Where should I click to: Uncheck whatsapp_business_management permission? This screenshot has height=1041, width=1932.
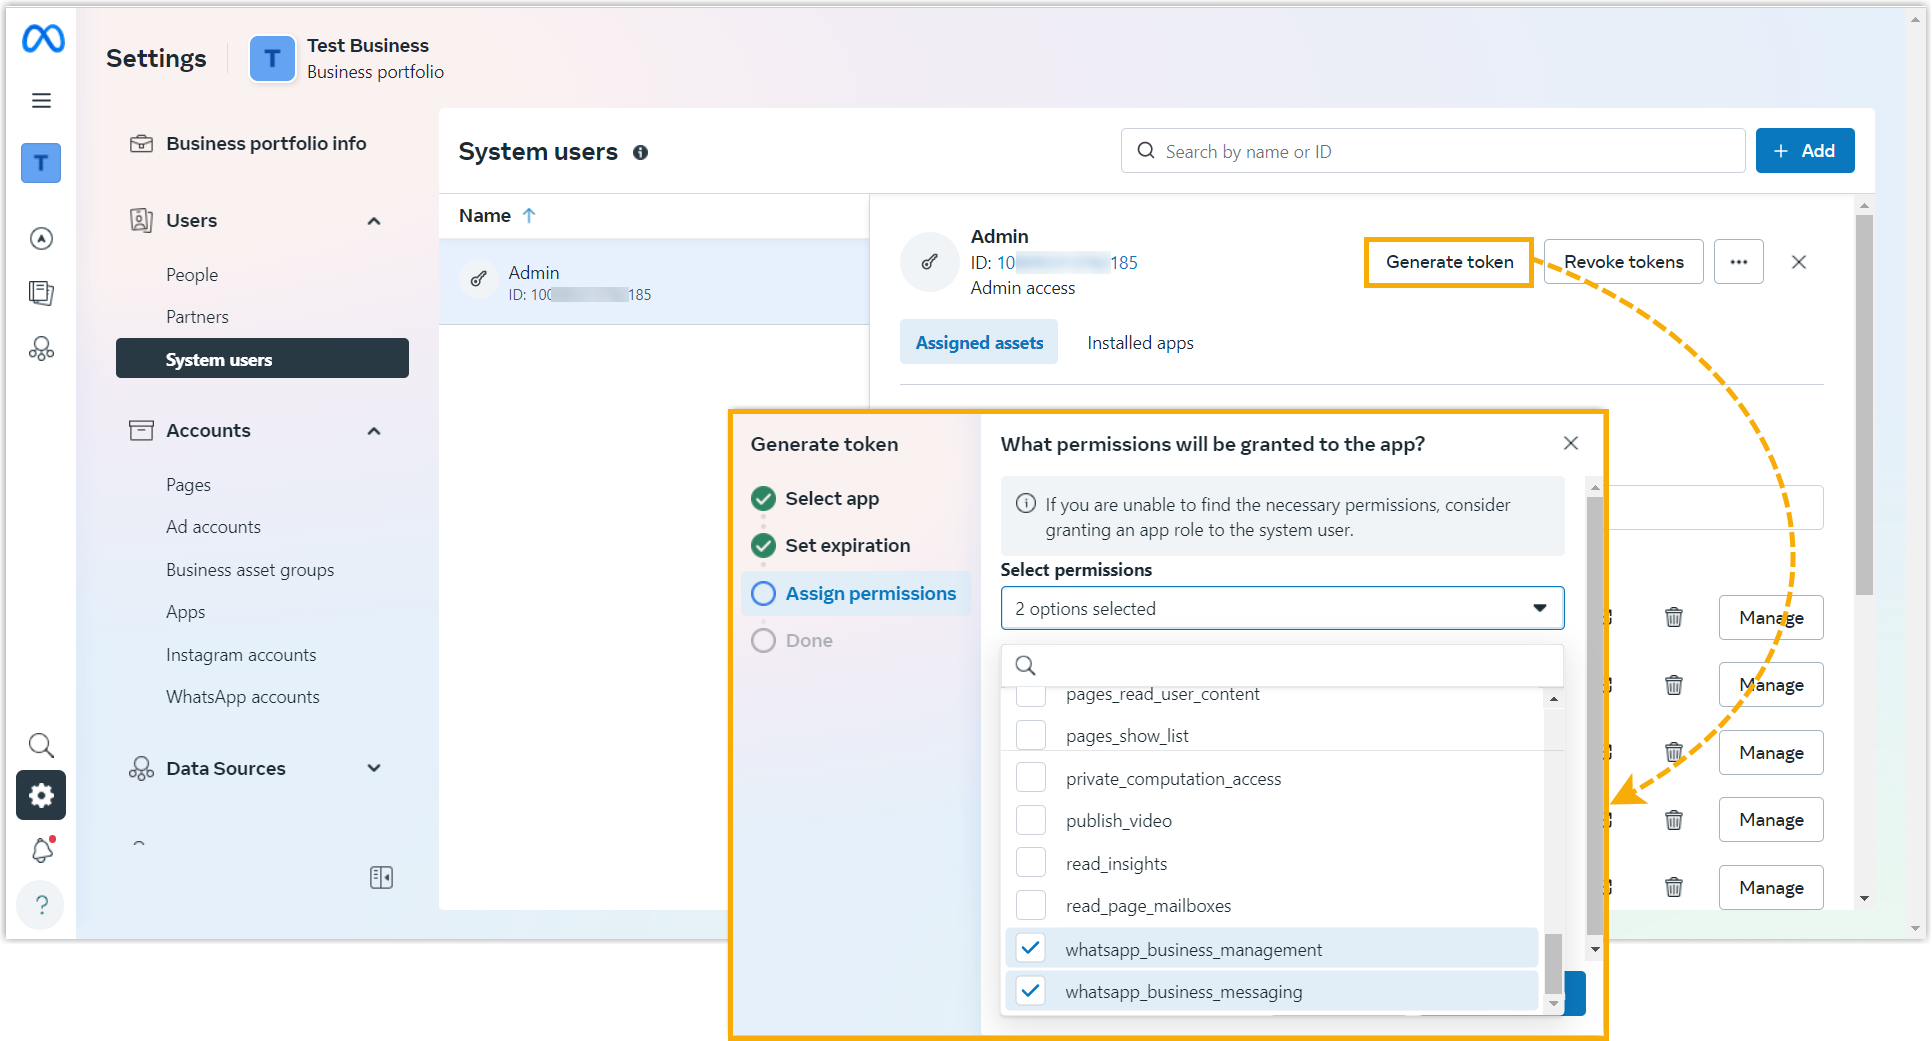click(1030, 948)
